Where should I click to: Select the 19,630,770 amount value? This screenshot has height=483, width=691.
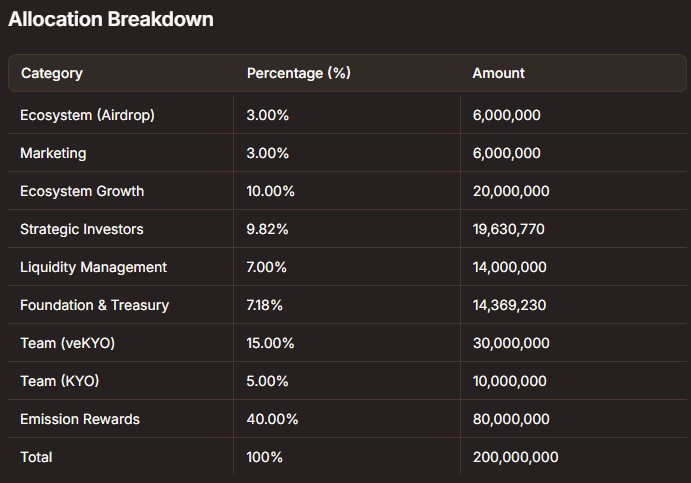pyautogui.click(x=508, y=229)
